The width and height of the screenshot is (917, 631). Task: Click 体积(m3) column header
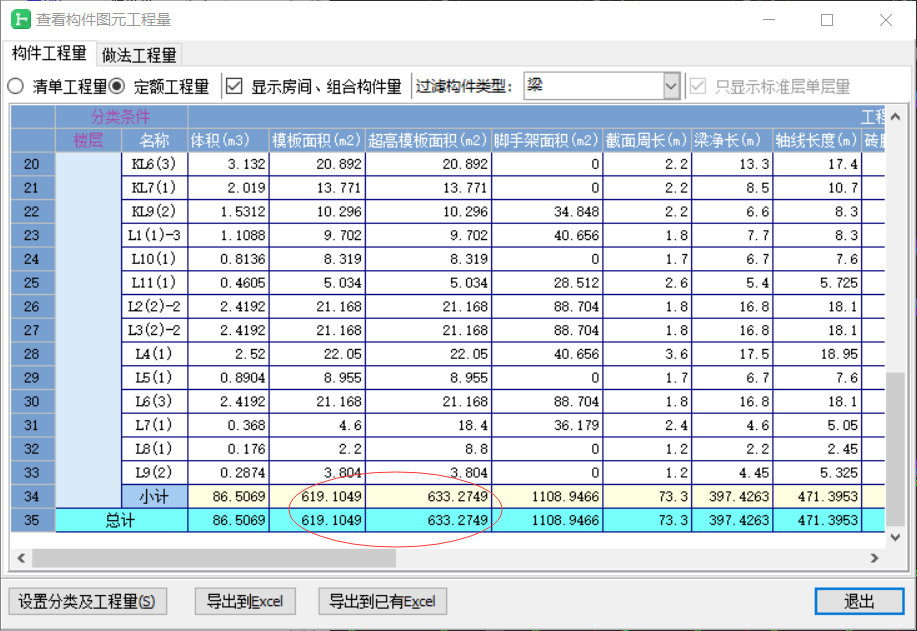tap(228, 140)
